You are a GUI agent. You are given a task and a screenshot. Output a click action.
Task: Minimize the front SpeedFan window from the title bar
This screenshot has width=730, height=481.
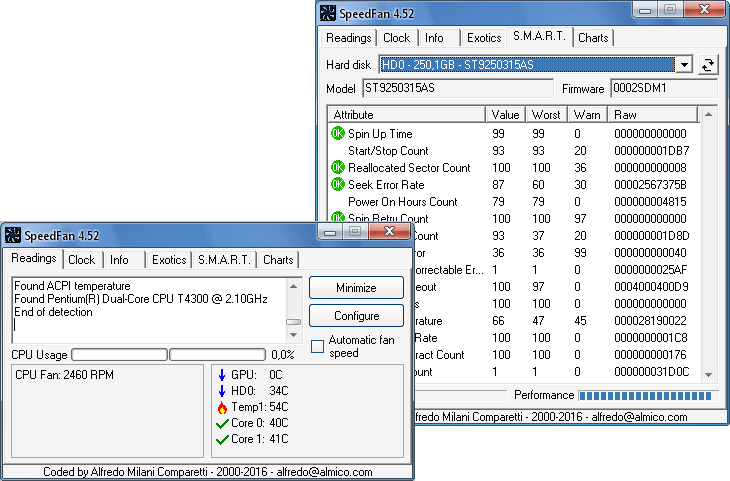coord(330,231)
